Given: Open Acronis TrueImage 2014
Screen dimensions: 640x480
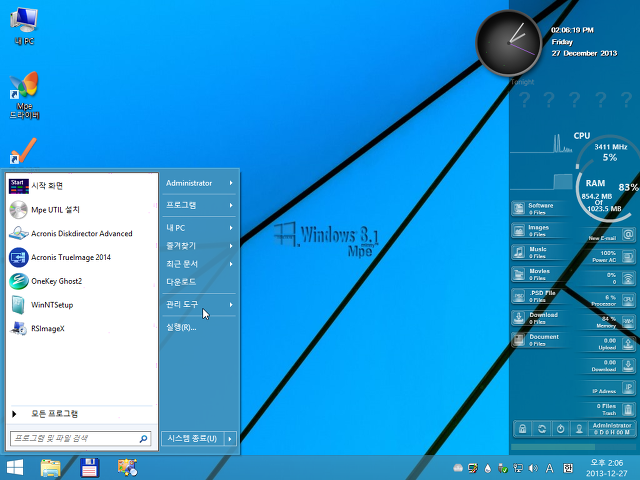Looking at the screenshot, I should point(82,257).
